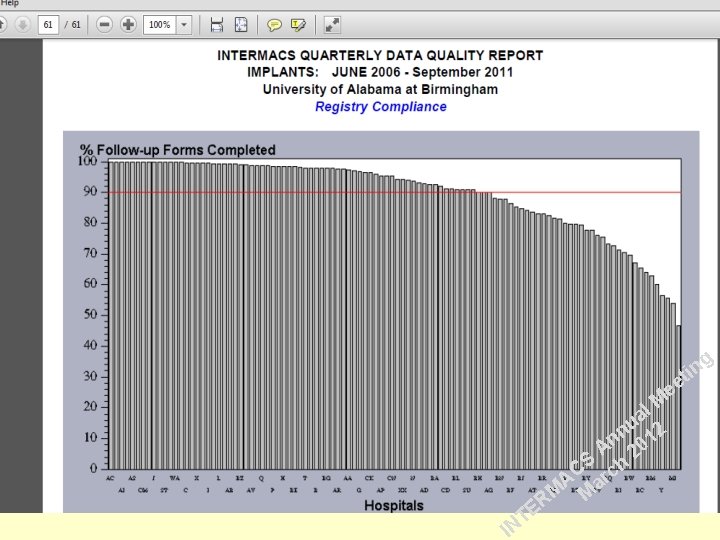720x540 pixels.
Task: Click the 100 y-axis label
Action: 87,161
